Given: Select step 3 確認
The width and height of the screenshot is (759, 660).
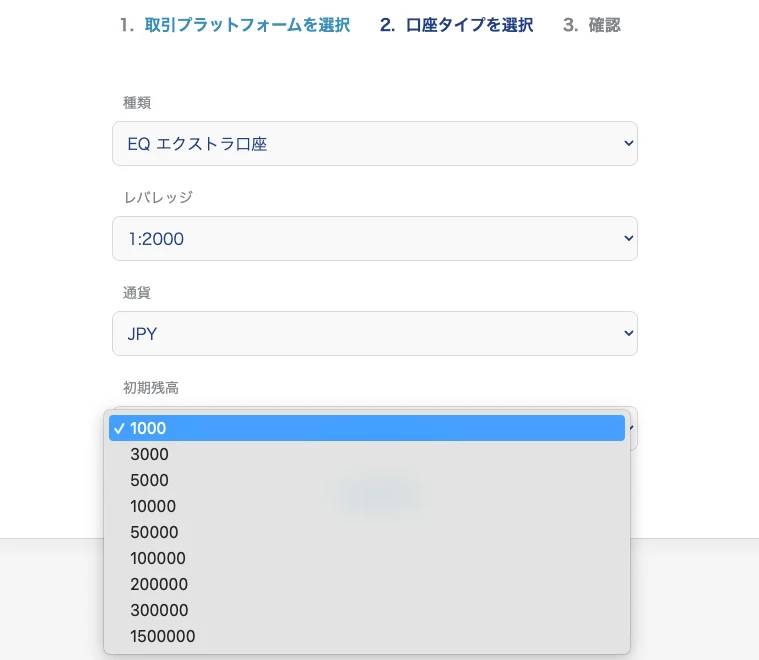Looking at the screenshot, I should (x=592, y=25).
